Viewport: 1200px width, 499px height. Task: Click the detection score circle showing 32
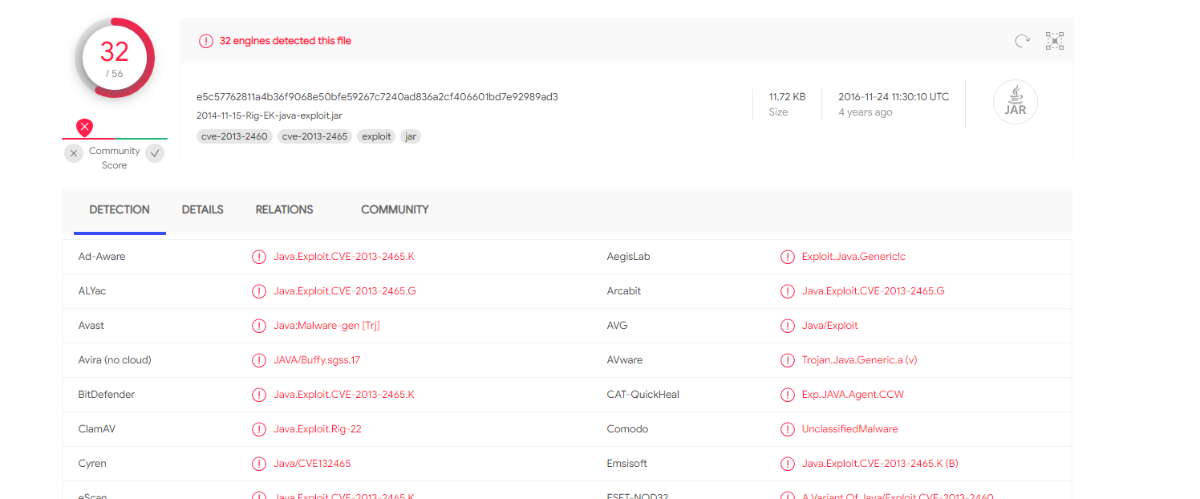(114, 57)
